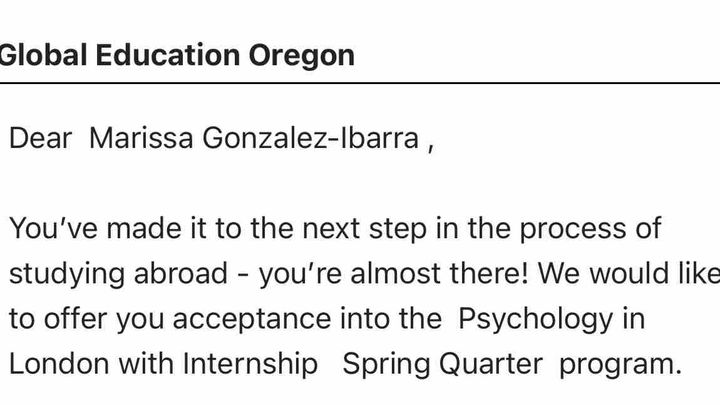Click the horizontal divider under the header

[x=360, y=84]
